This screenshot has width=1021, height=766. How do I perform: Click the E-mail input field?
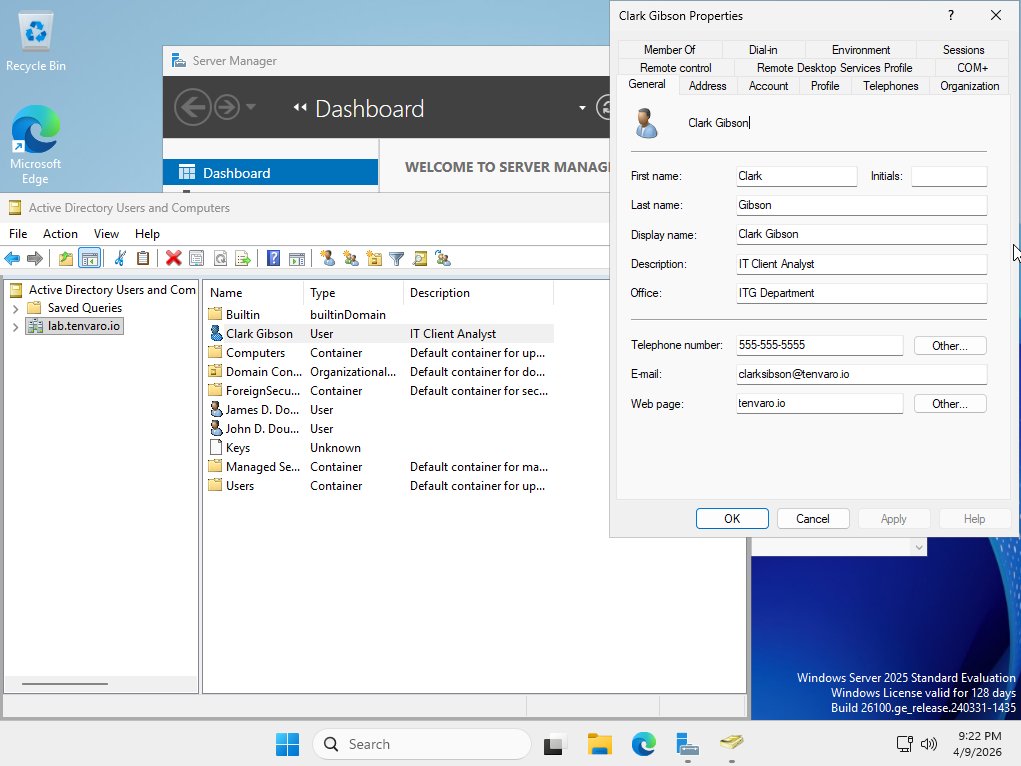tap(861, 374)
